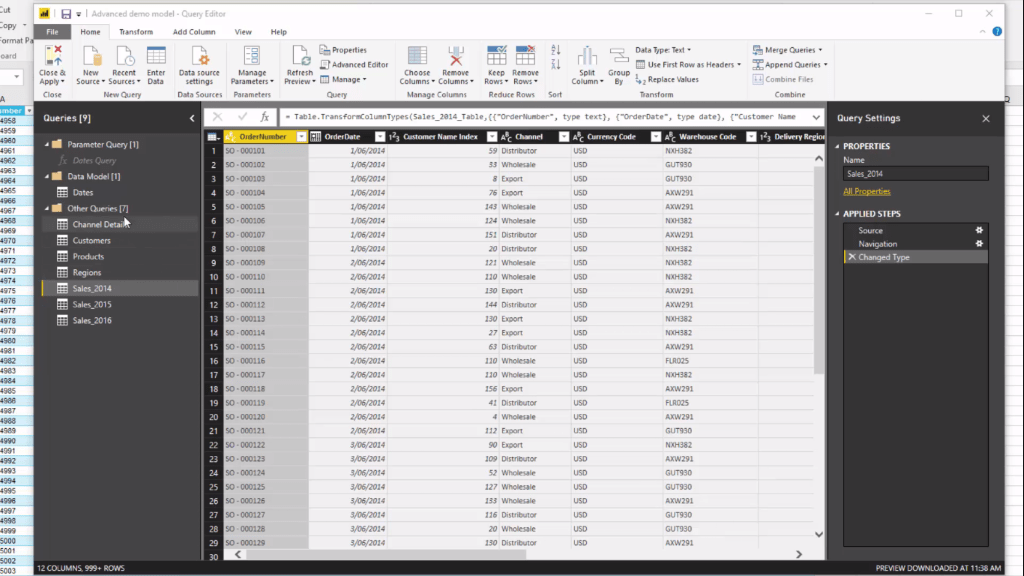Click the Manage Parameters icon
The height and width of the screenshot is (576, 1024).
251,57
